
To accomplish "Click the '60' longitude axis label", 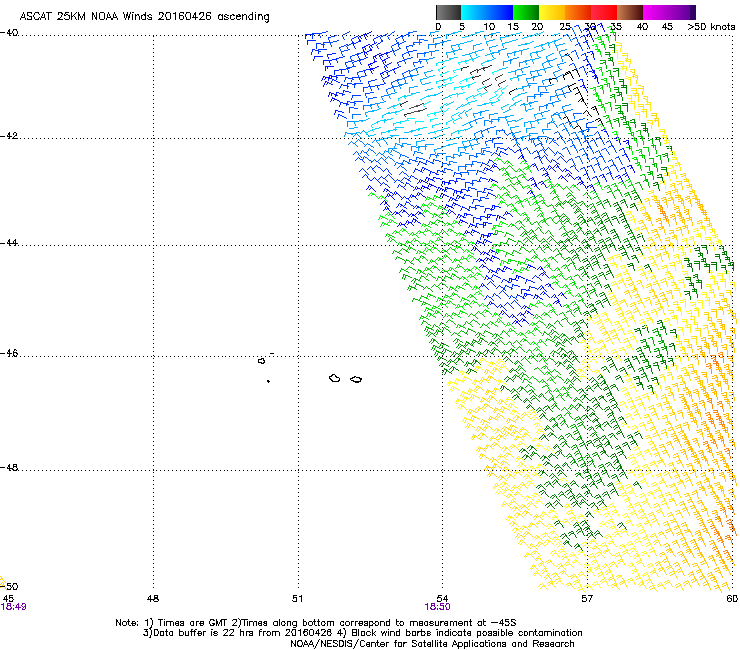I will 732,599.
